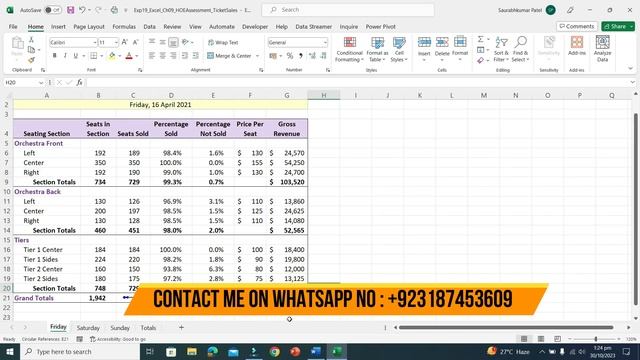
Task: Click the Center text alignment icon
Action: pyautogui.click(x=162, y=56)
